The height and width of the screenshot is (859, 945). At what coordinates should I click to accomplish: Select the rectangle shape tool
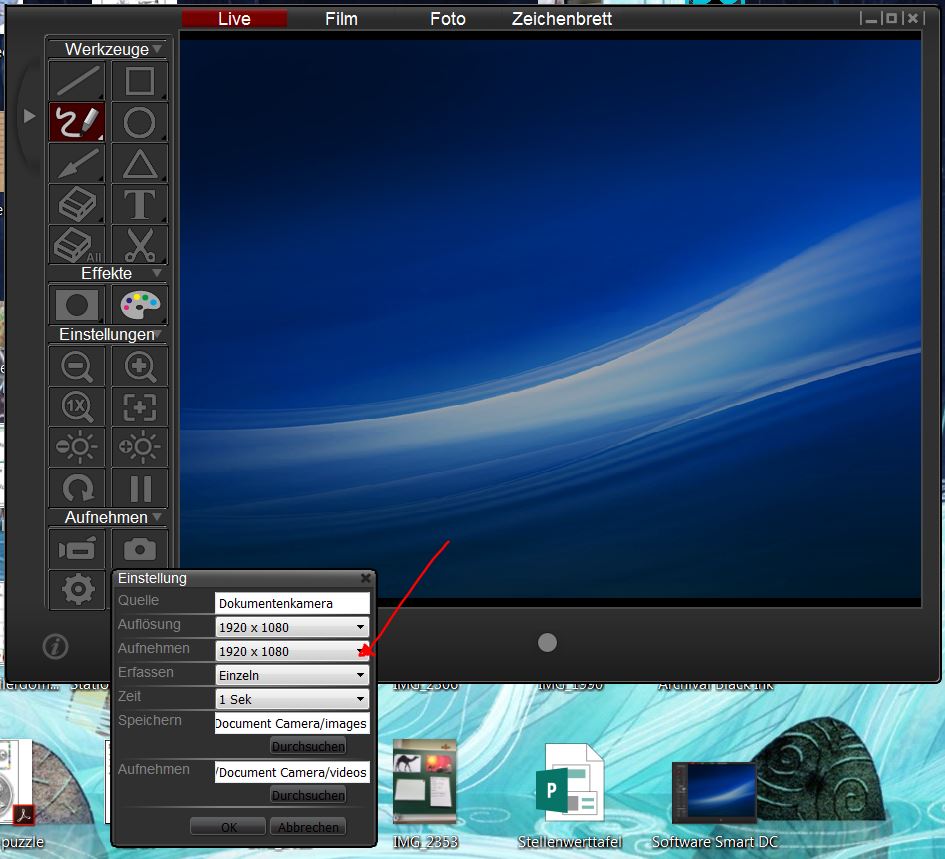coord(139,81)
